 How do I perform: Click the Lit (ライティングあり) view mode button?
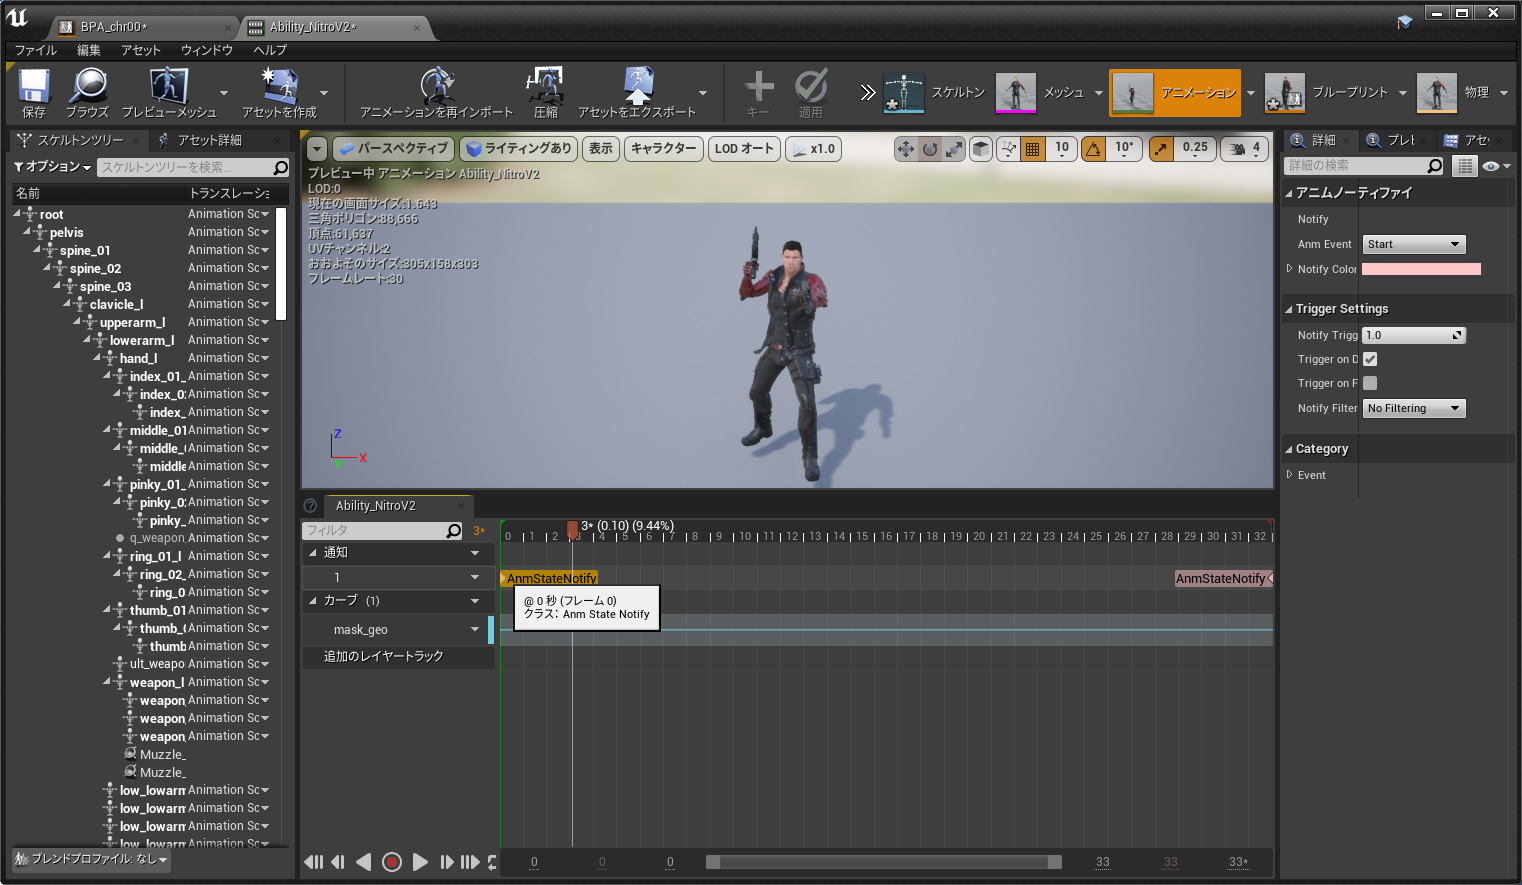click(x=519, y=149)
